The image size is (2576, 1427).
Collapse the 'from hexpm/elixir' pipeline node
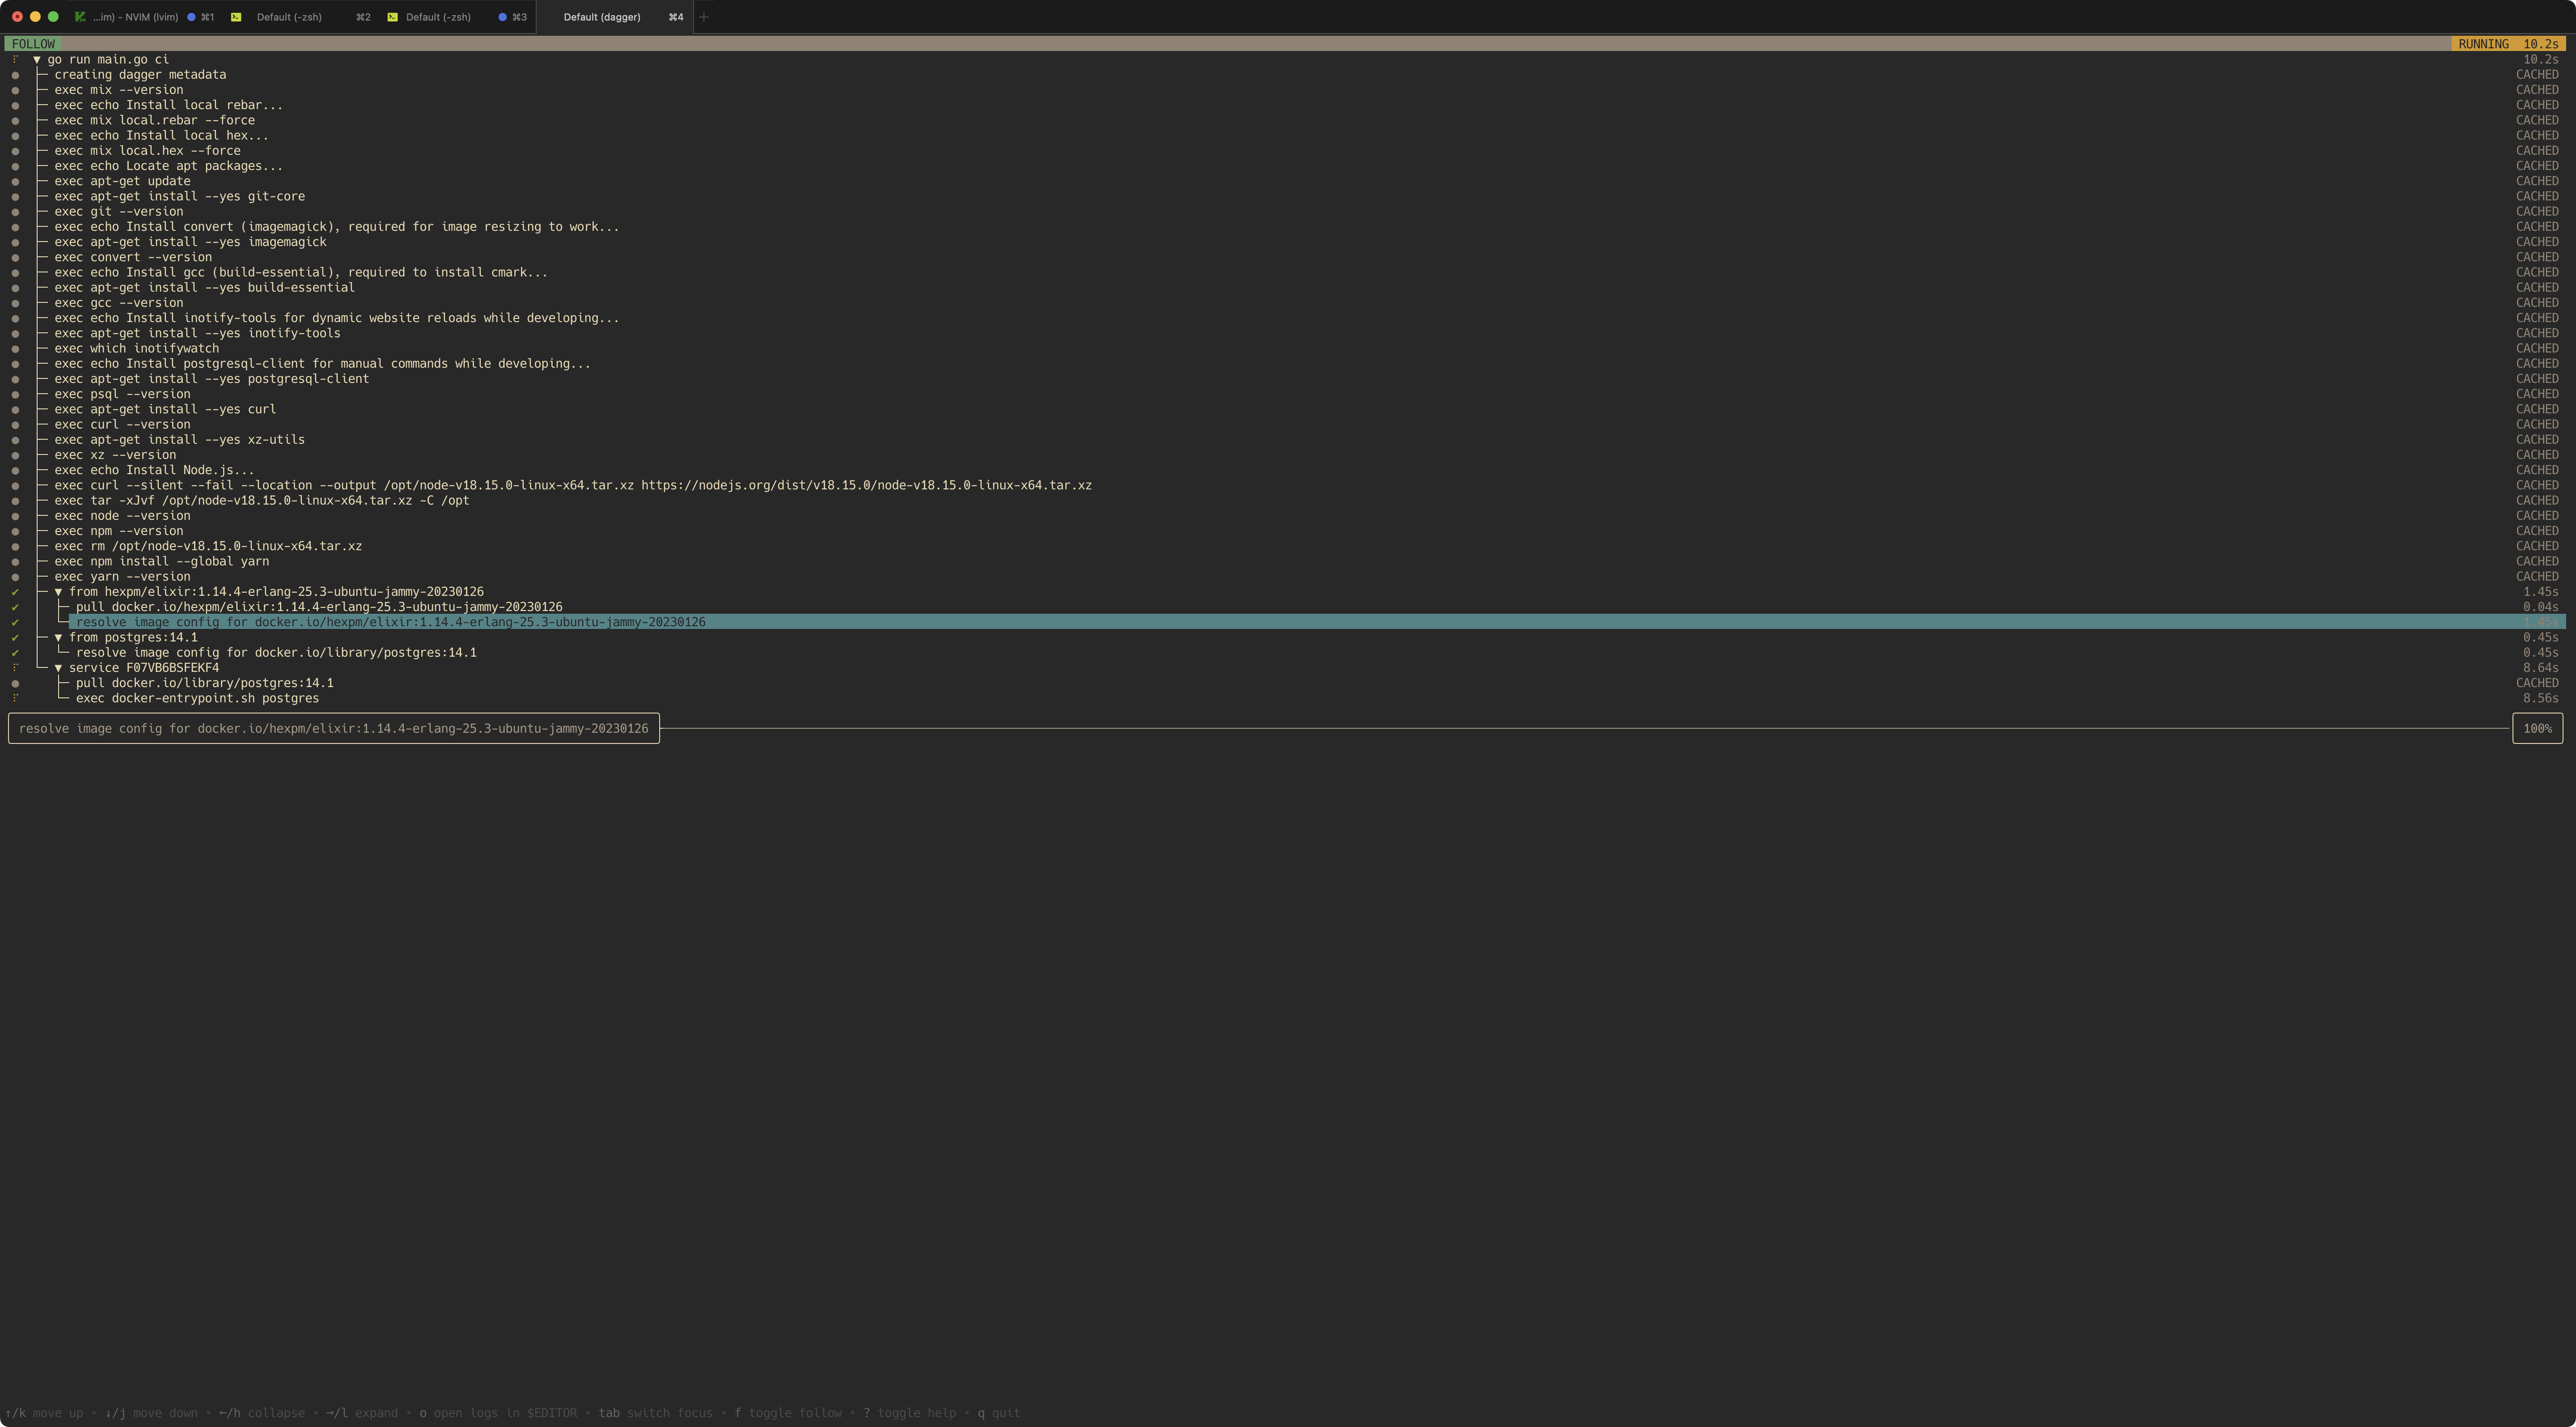(58, 592)
